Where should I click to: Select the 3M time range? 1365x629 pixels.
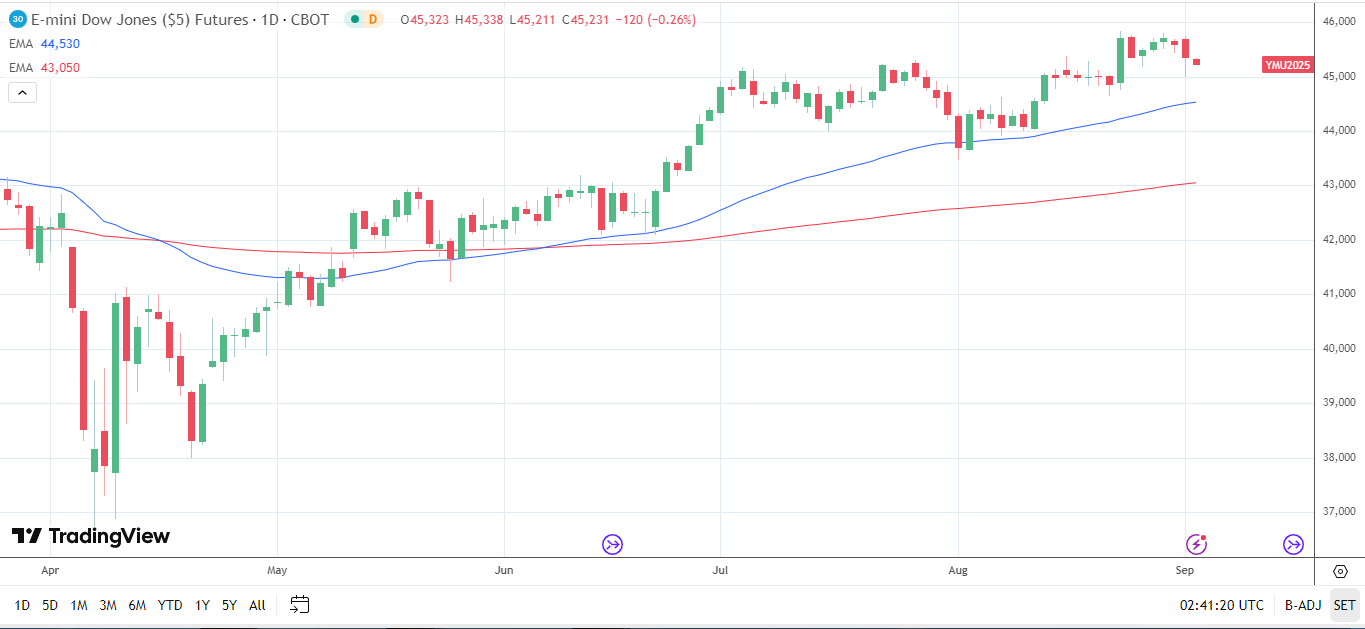[108, 605]
